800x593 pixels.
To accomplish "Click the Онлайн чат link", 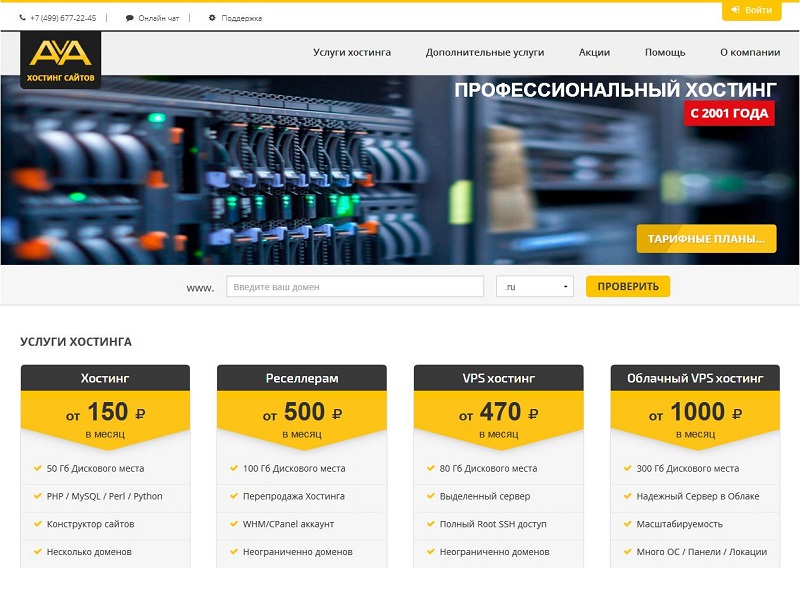I will coord(159,18).
